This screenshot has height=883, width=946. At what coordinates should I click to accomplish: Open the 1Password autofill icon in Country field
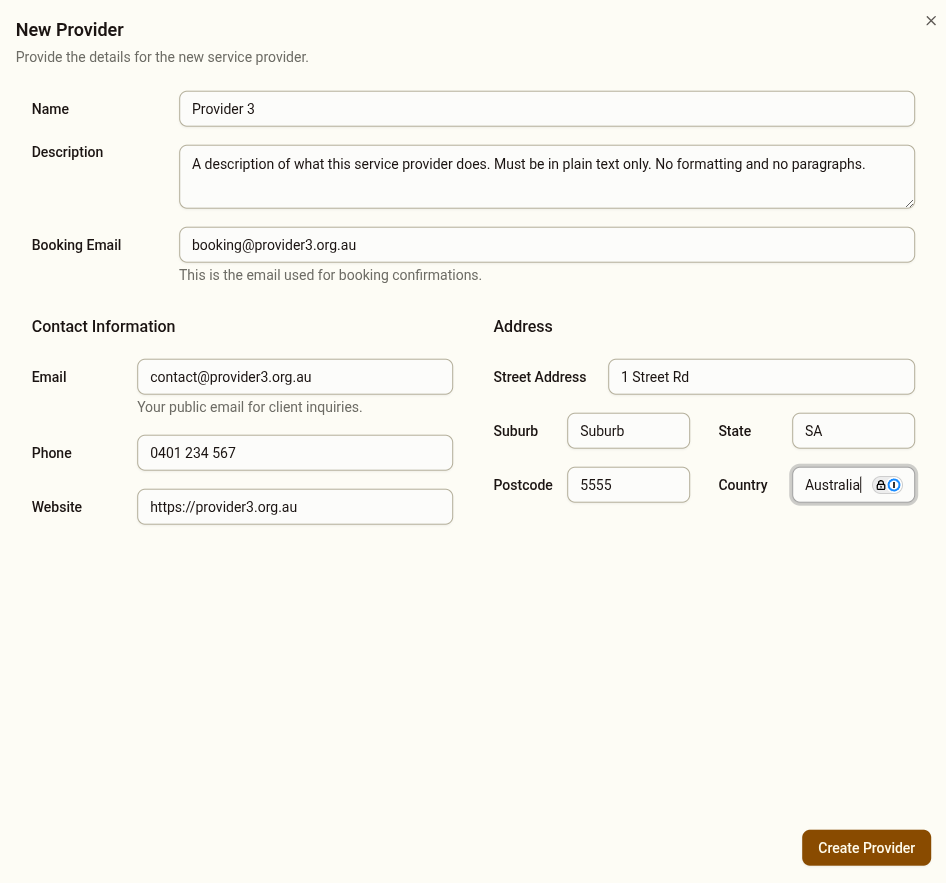[894, 485]
